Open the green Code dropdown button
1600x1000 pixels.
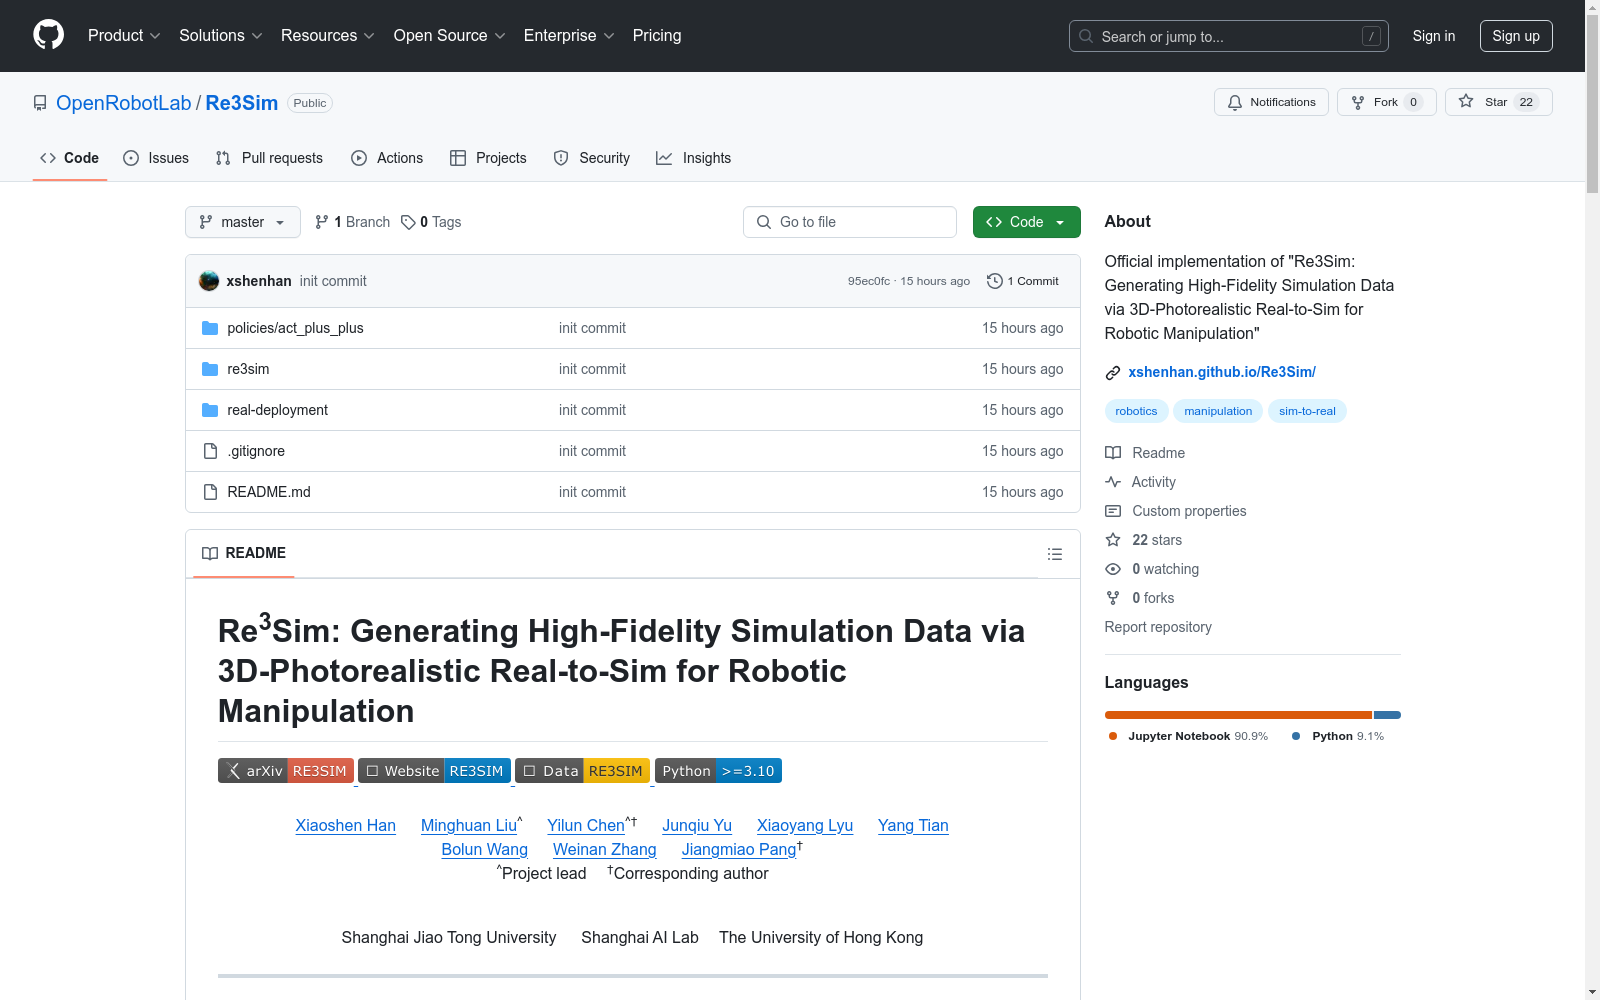click(x=1026, y=222)
